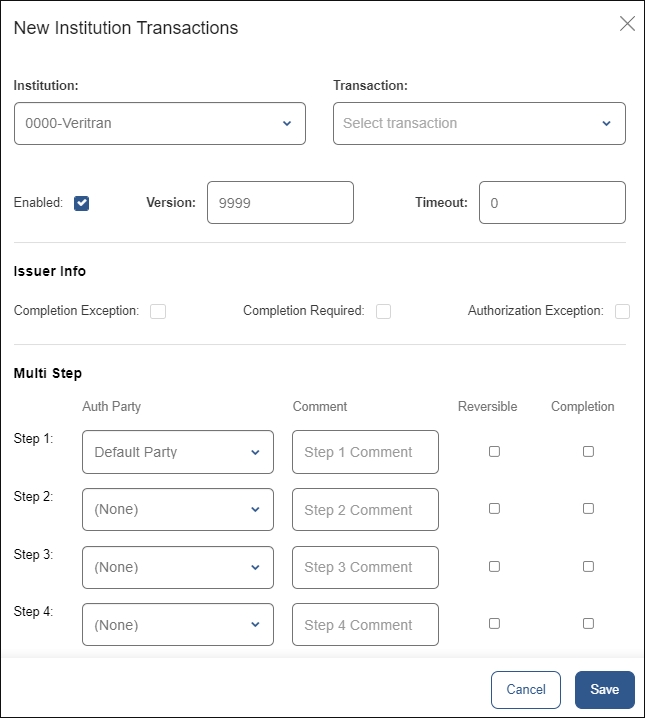Open the Institution dropdown
This screenshot has width=645, height=718.
[160, 123]
